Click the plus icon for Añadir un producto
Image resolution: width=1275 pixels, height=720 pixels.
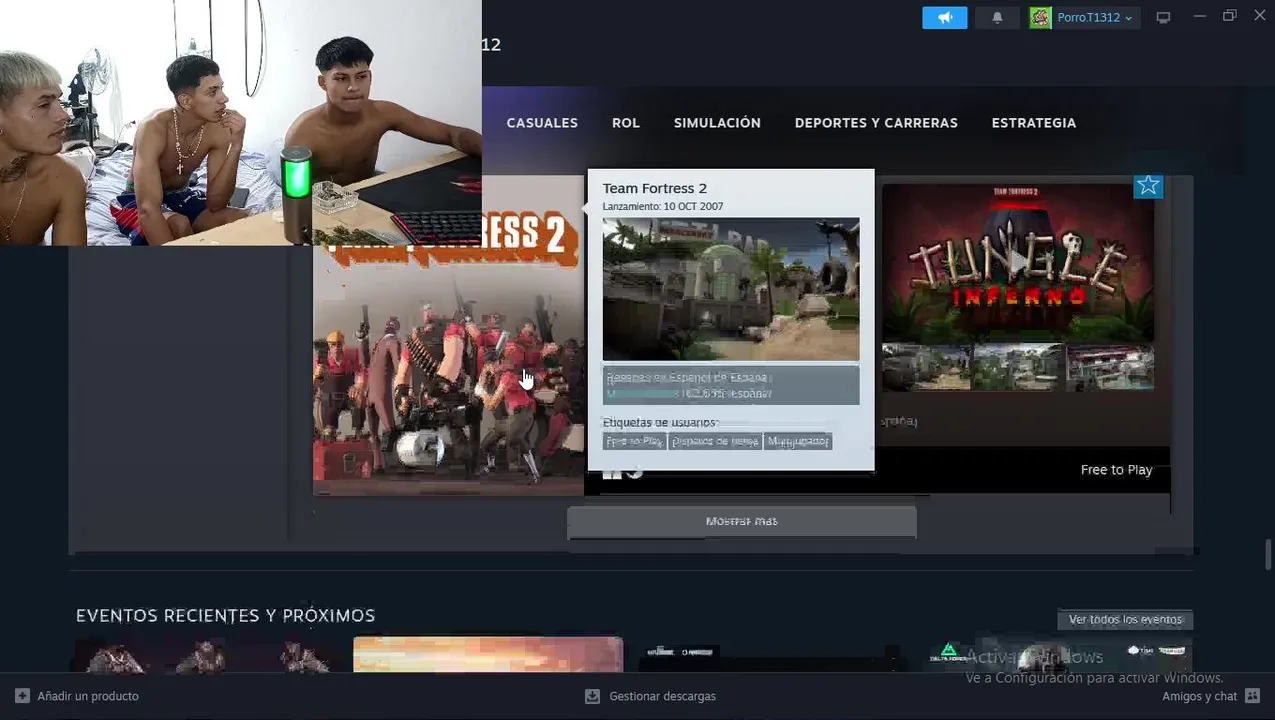[22, 696]
